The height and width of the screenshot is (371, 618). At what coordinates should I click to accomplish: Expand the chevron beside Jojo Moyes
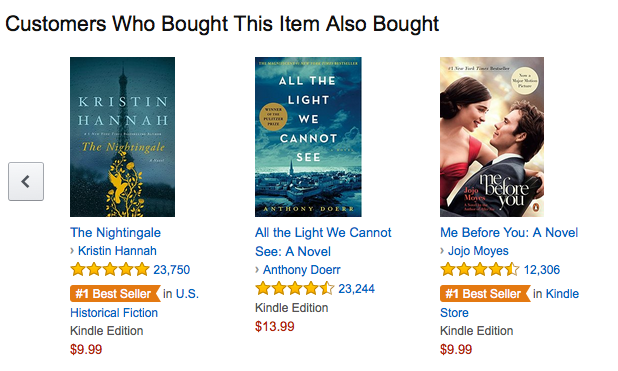coord(442,250)
